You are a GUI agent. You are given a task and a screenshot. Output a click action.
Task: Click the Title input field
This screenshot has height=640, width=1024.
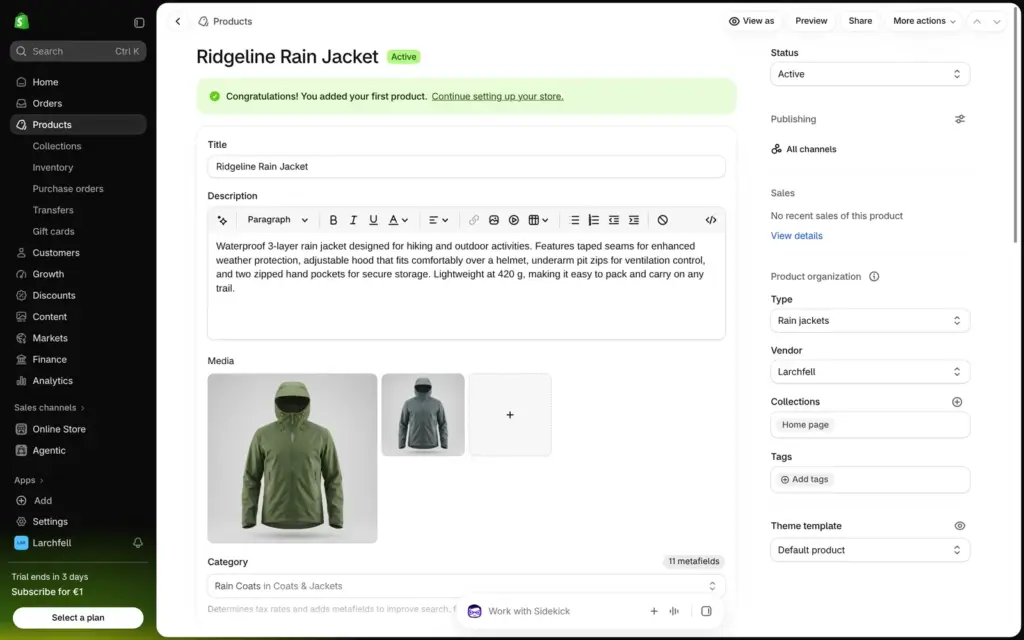click(466, 167)
